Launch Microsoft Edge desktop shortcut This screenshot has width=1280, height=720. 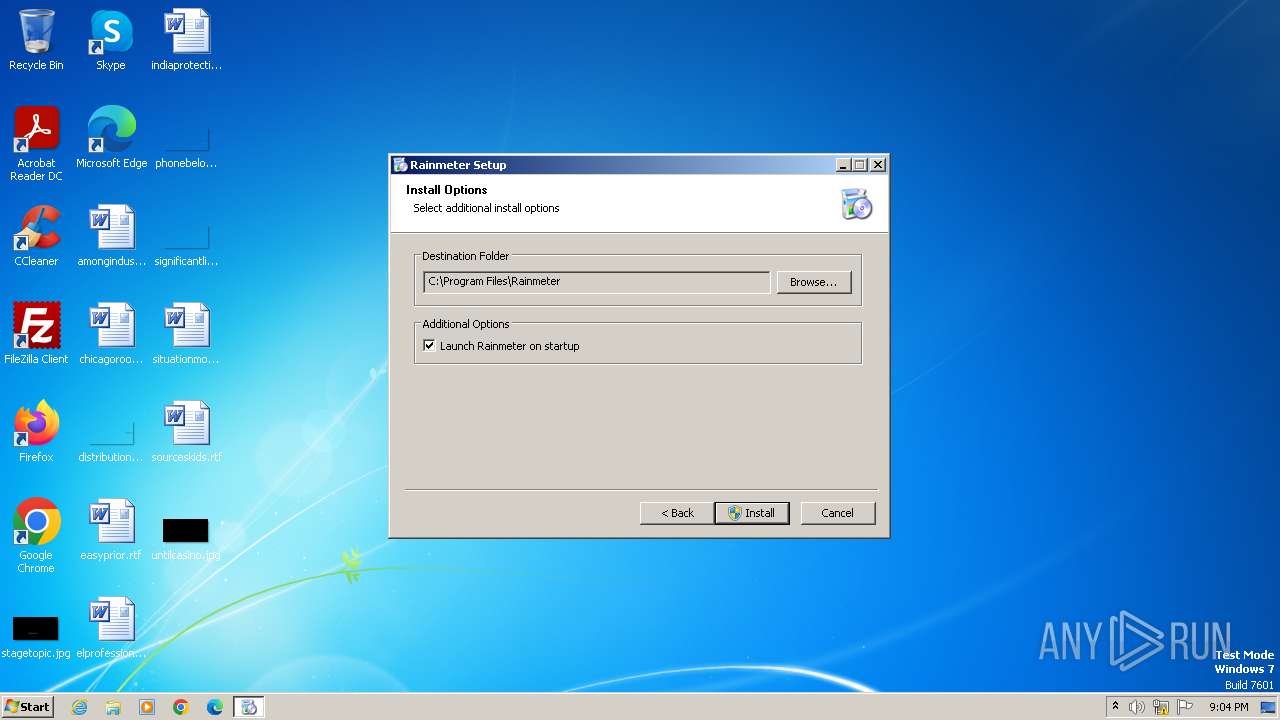click(111, 138)
